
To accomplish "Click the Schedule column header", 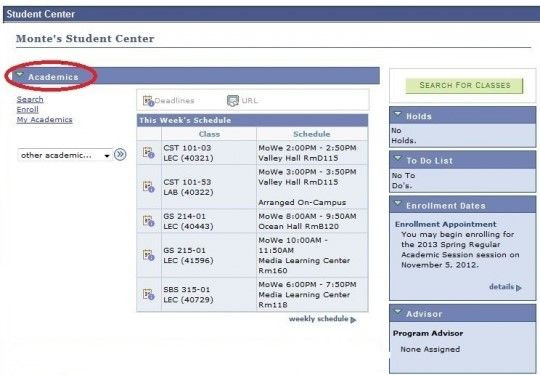I will pyautogui.click(x=312, y=134).
